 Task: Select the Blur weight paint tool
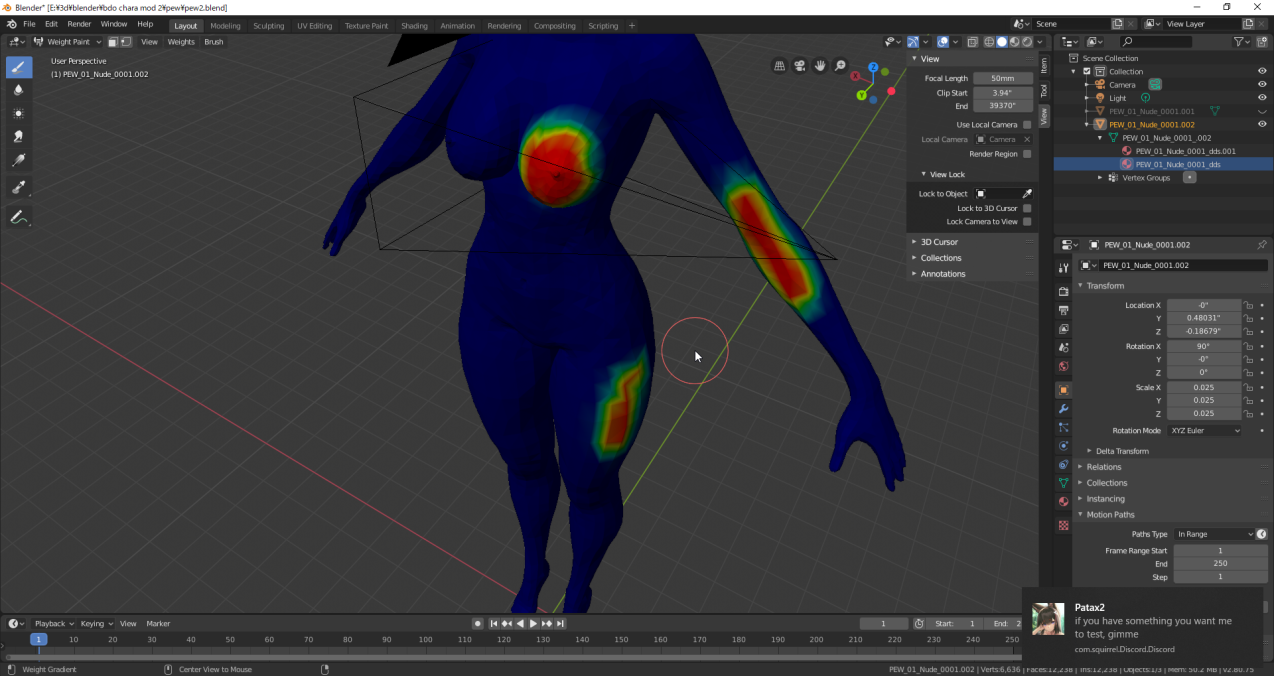click(19, 90)
